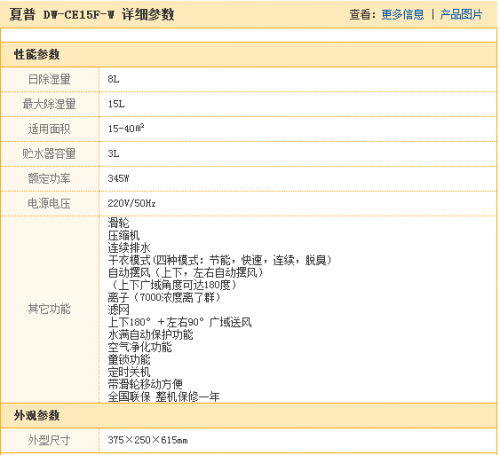Click the 滑轮 feature line

pos(118,223)
